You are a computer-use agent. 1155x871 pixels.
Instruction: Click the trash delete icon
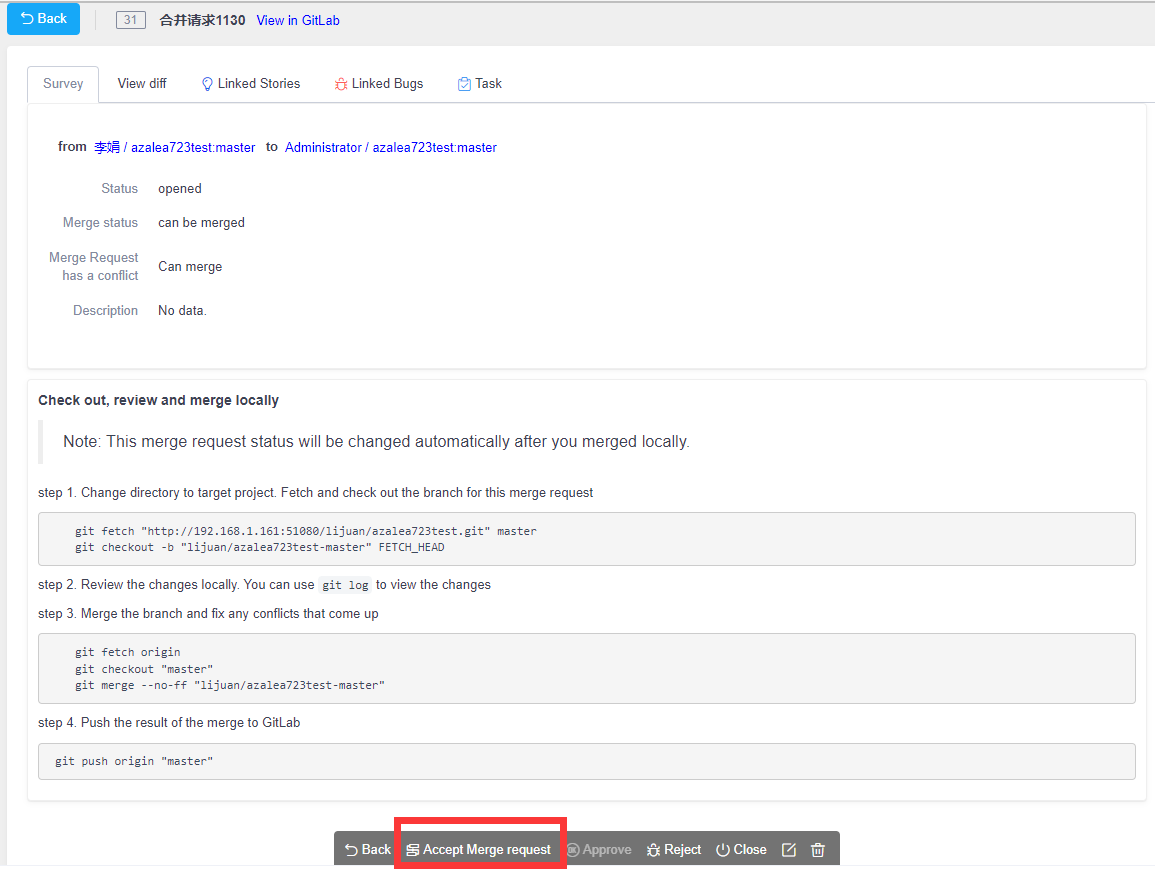tap(818, 850)
